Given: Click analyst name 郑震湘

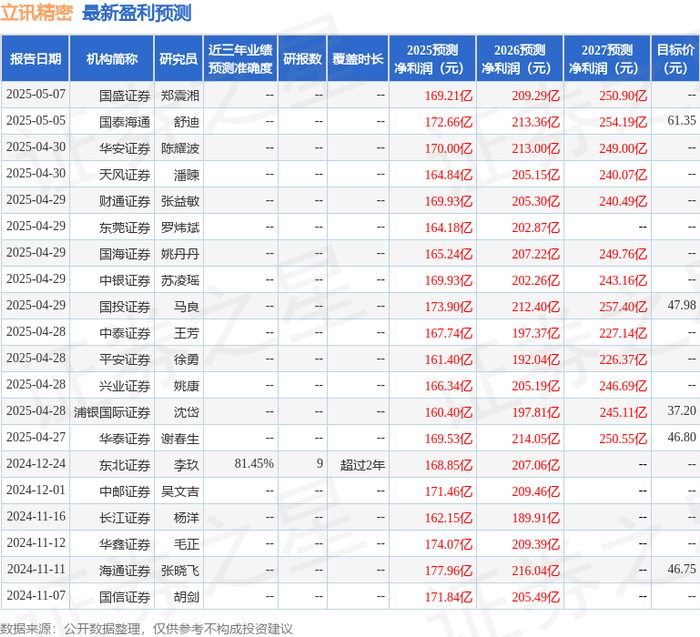Looking at the screenshot, I should click(180, 96).
